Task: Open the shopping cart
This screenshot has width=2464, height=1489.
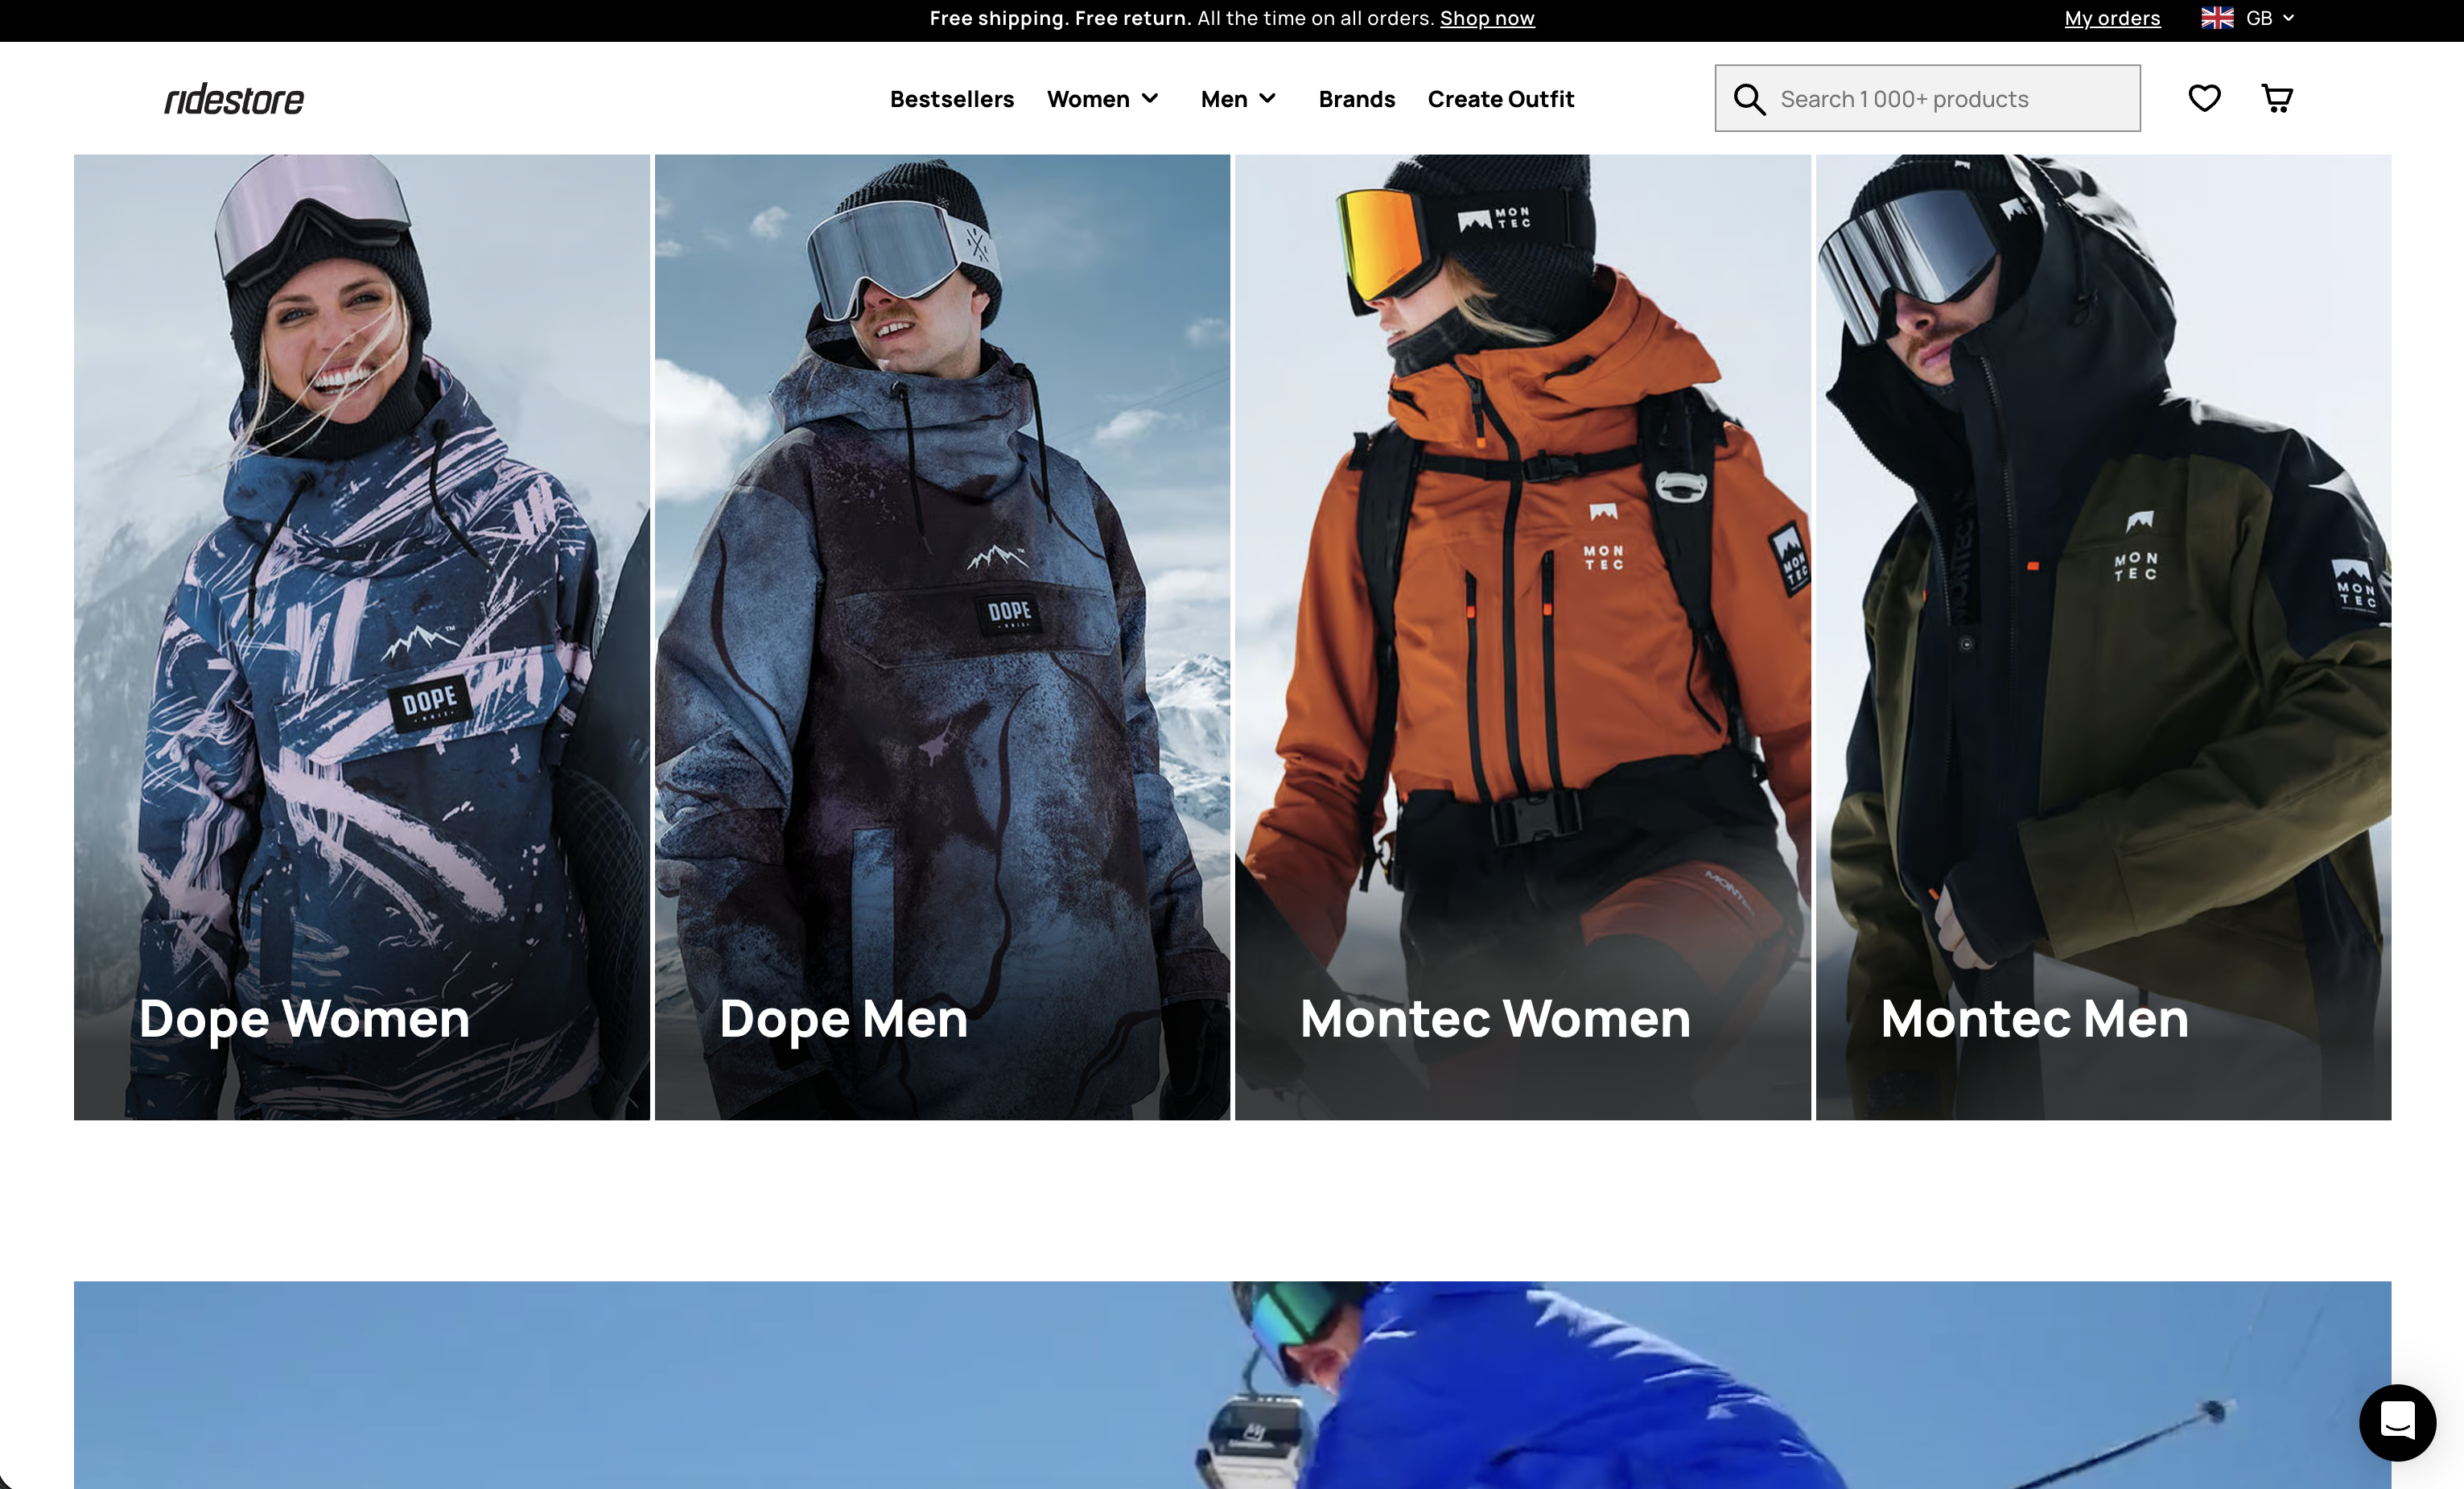Action: 2277,98
